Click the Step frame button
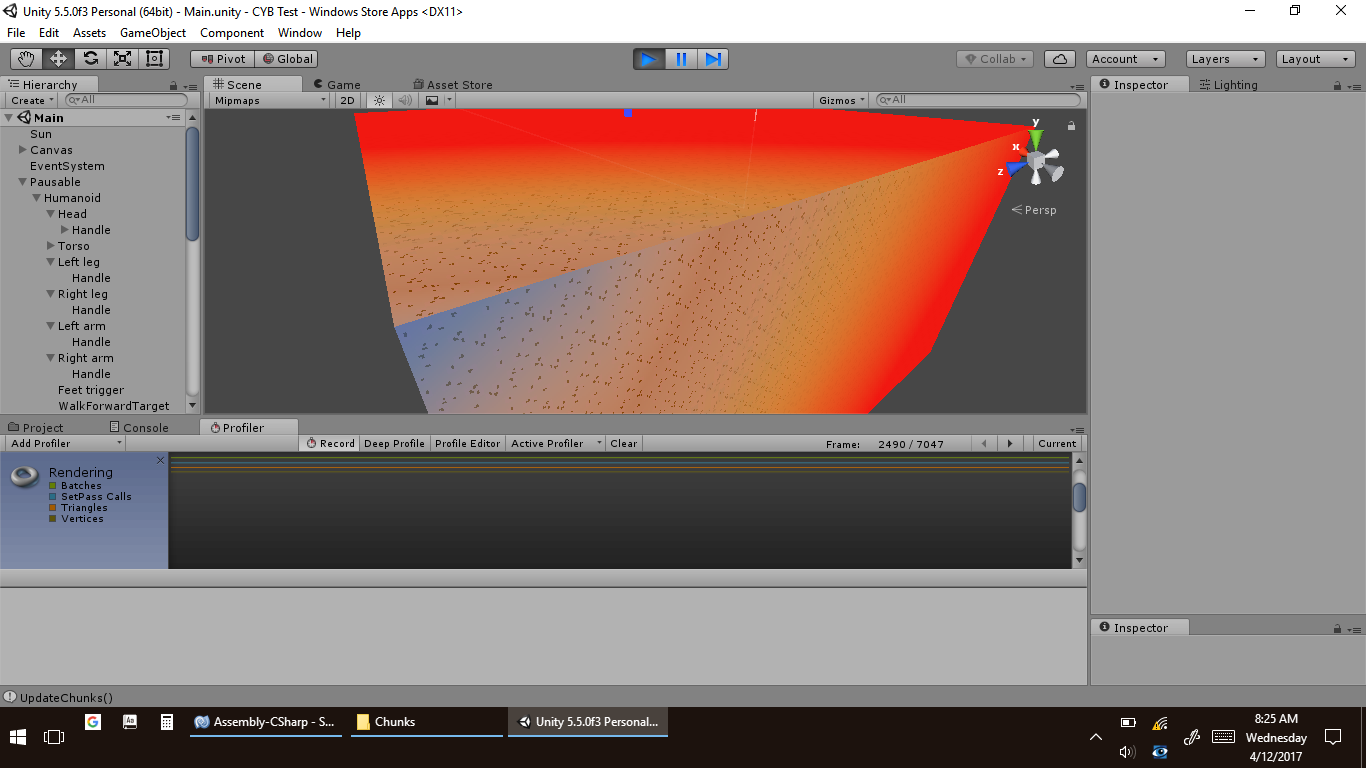Image resolution: width=1366 pixels, height=768 pixels. point(713,59)
